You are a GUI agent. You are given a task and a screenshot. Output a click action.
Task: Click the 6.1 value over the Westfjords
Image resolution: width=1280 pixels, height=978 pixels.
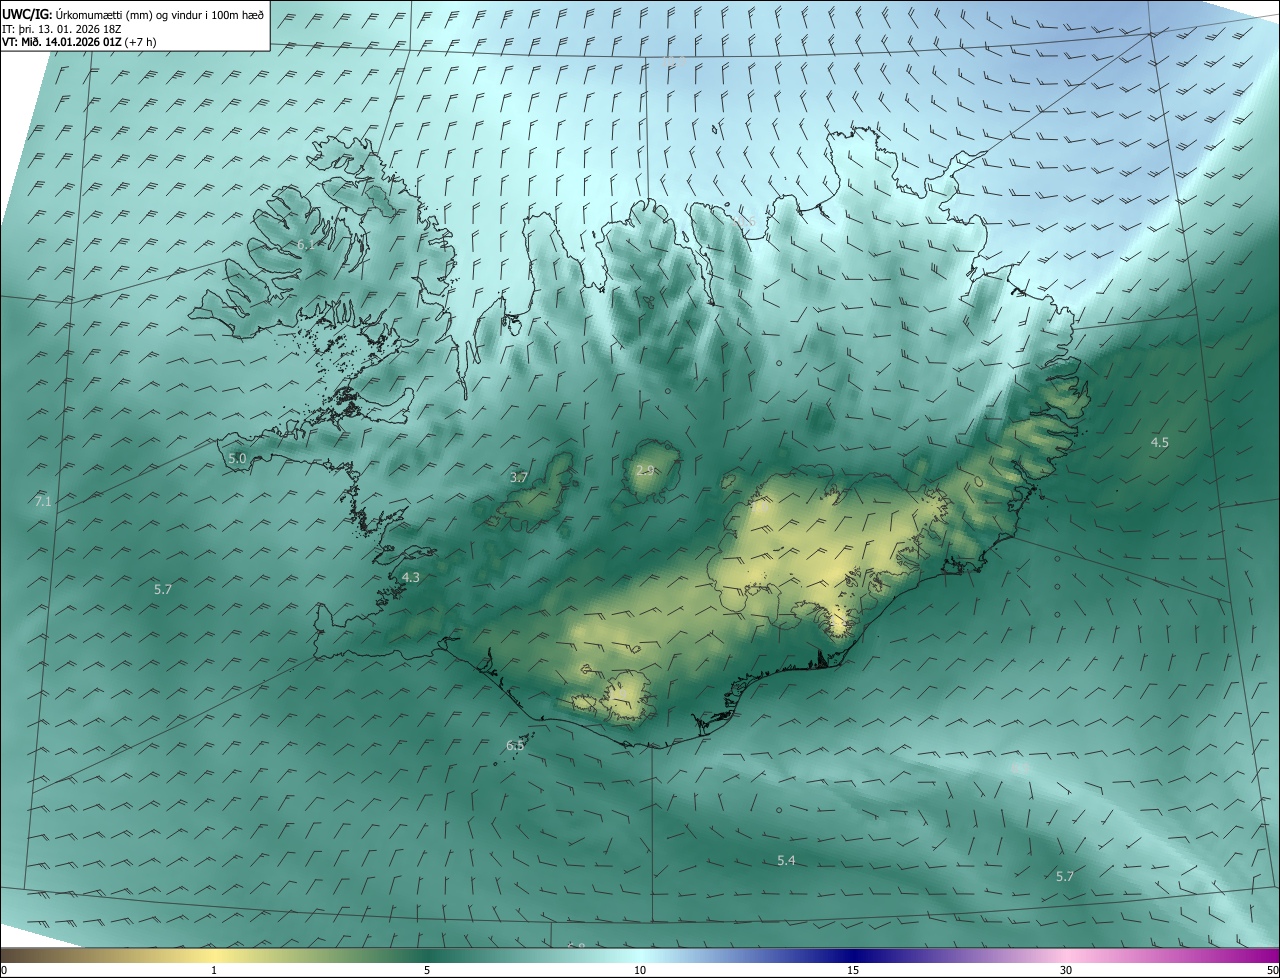[x=306, y=244]
